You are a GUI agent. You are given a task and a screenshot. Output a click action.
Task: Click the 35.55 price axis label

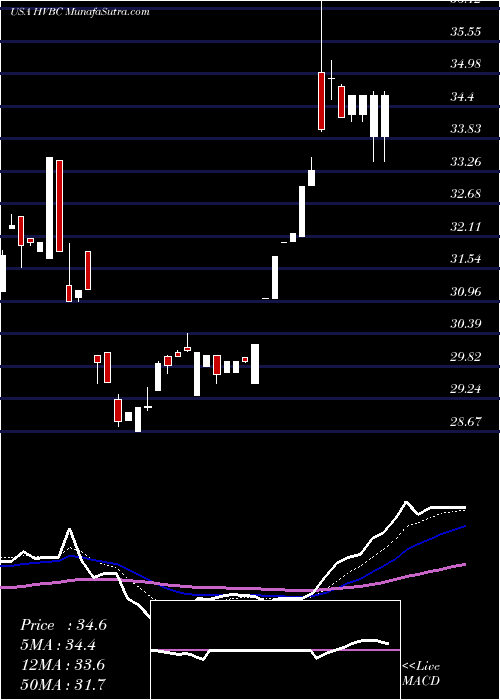[466, 32]
